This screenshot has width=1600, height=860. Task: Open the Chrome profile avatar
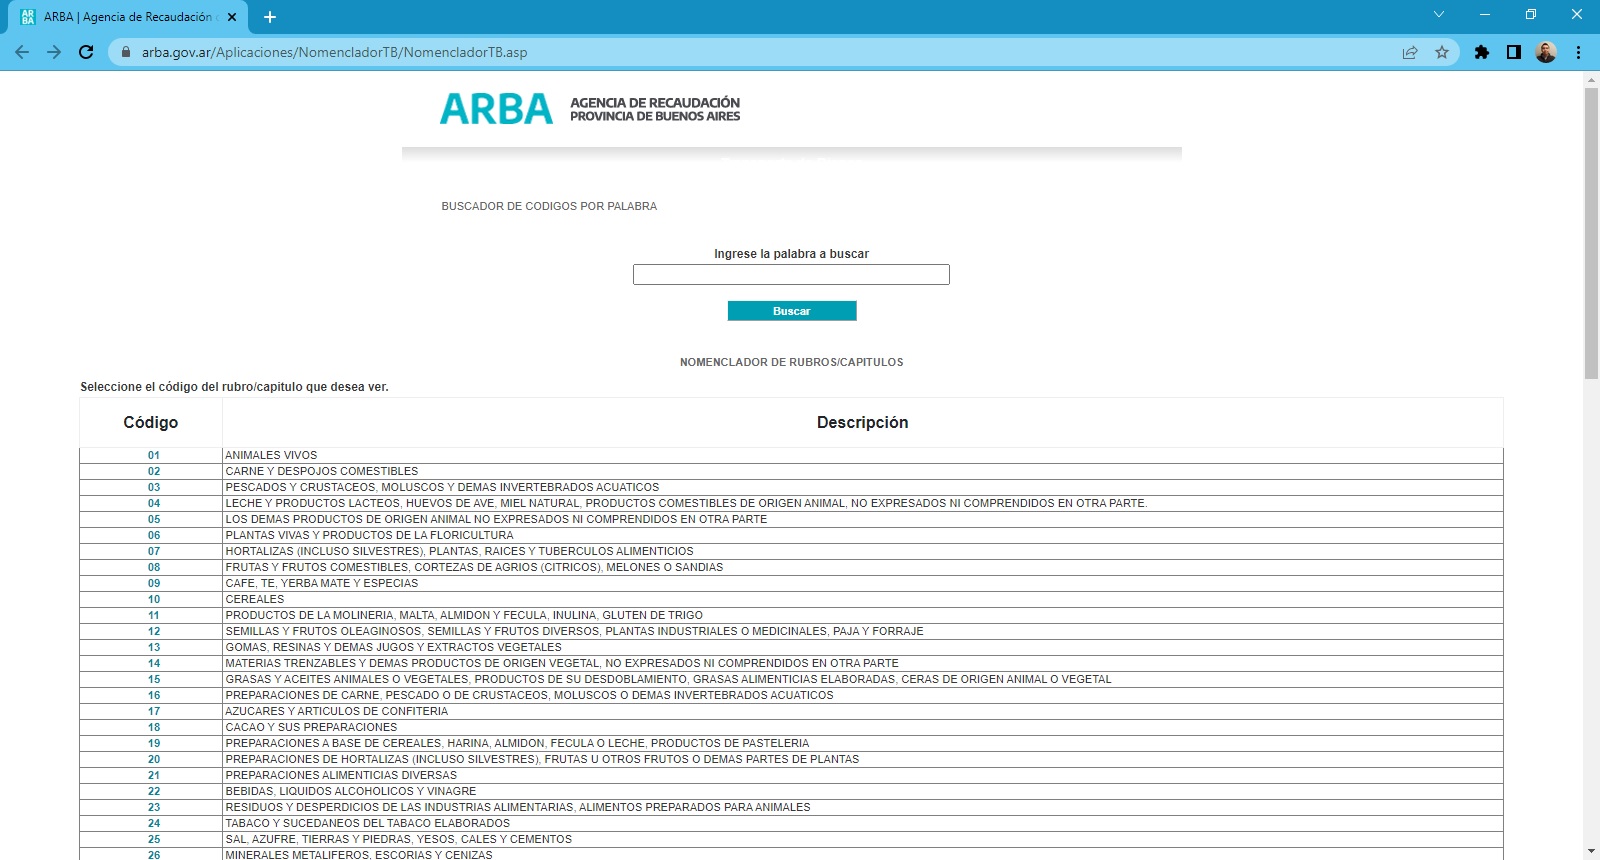[1546, 52]
